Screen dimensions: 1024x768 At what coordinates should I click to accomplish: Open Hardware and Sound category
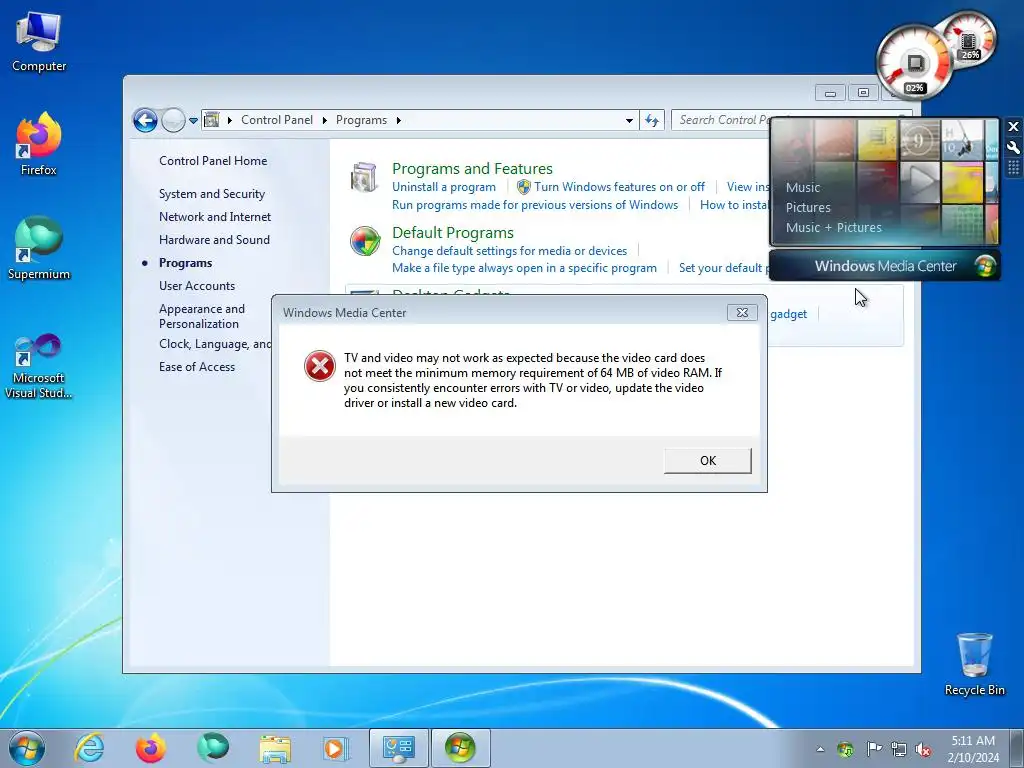214,240
